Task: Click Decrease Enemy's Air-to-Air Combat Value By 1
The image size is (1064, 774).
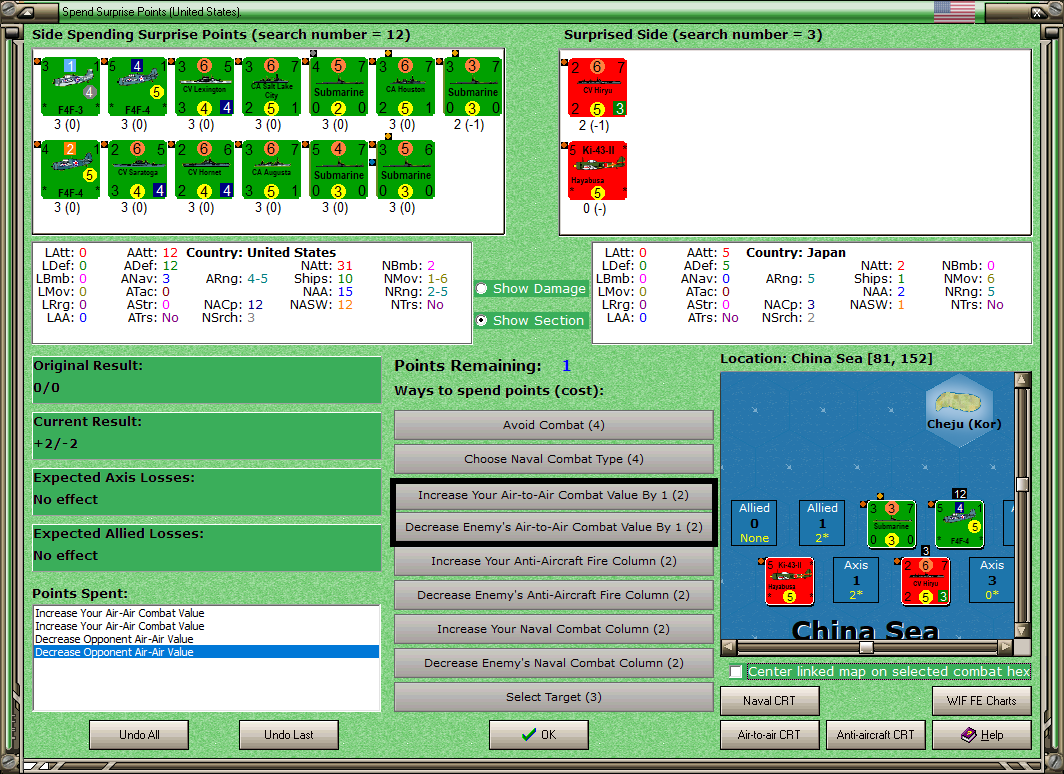Action: [553, 527]
